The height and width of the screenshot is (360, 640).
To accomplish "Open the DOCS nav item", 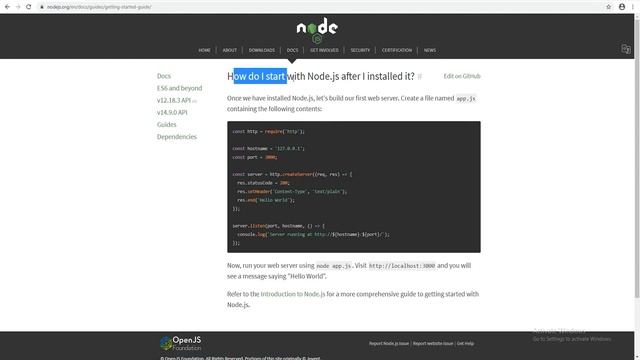I will click(x=292, y=50).
